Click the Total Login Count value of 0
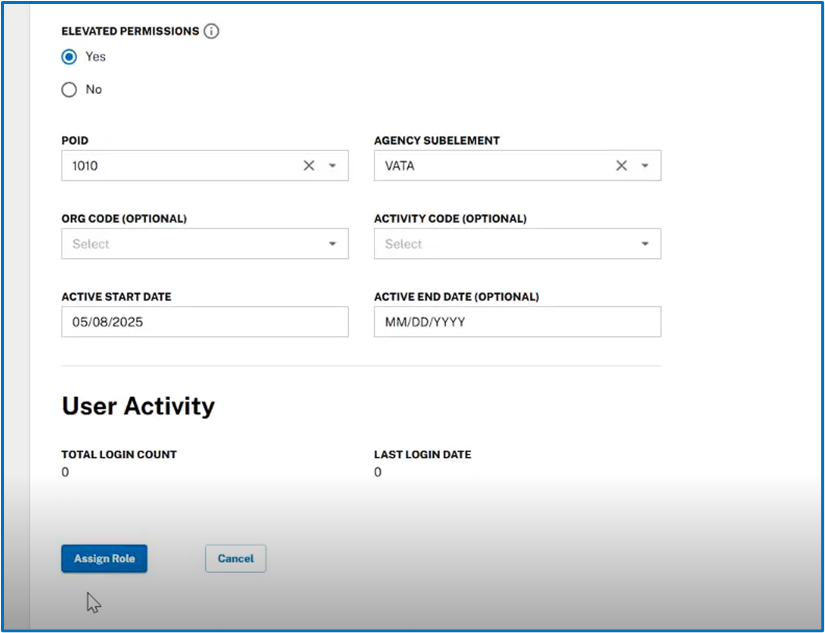The image size is (825, 633). (x=65, y=471)
